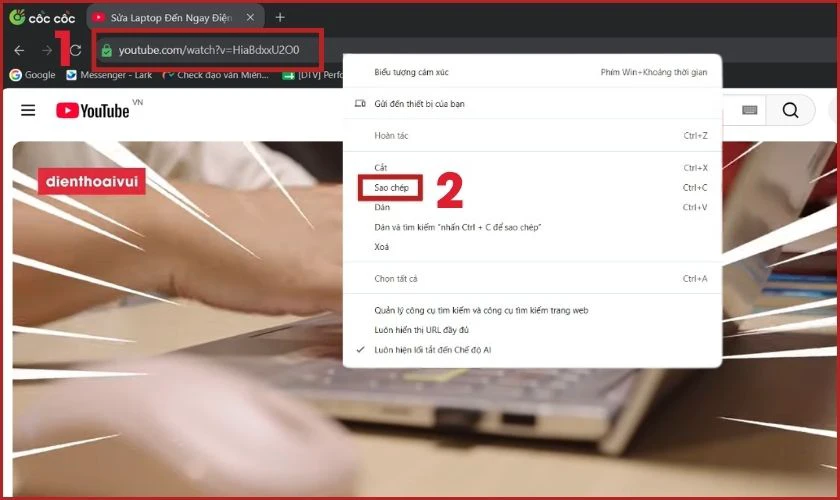Screen dimensions: 840x500
Task: Select Hoàn tác in context menu
Action: (532, 136)
